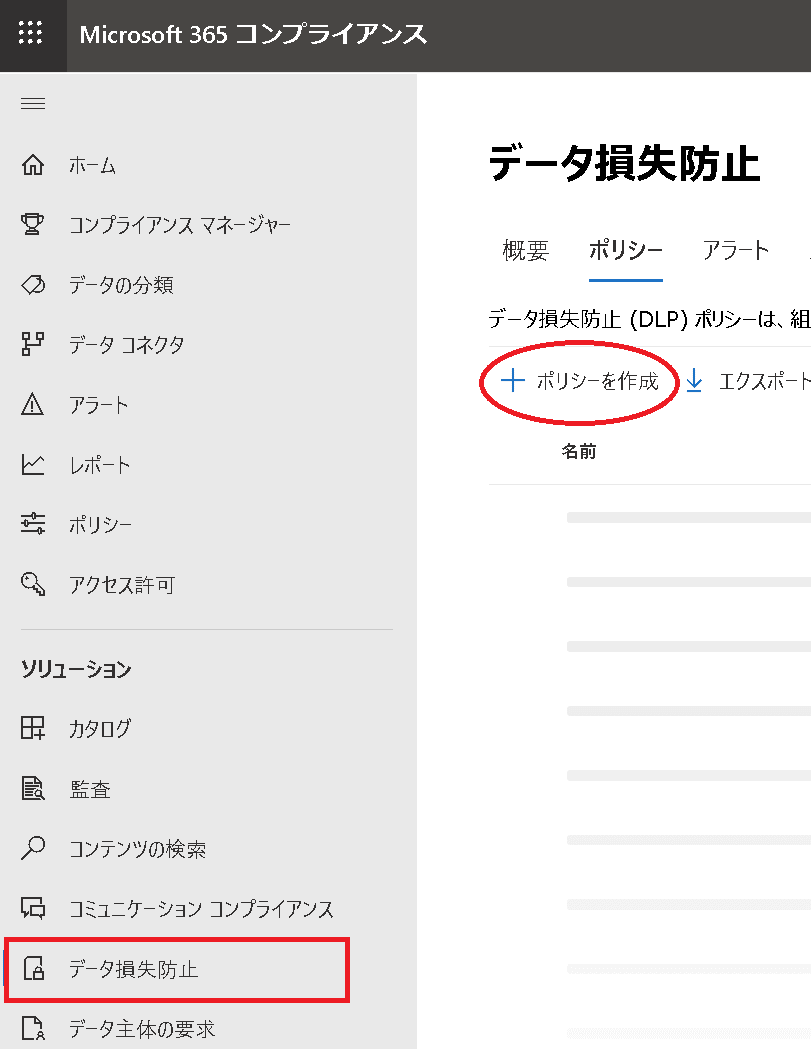The width and height of the screenshot is (811, 1049).
Task: Click the audit document icon
Action: click(33, 789)
